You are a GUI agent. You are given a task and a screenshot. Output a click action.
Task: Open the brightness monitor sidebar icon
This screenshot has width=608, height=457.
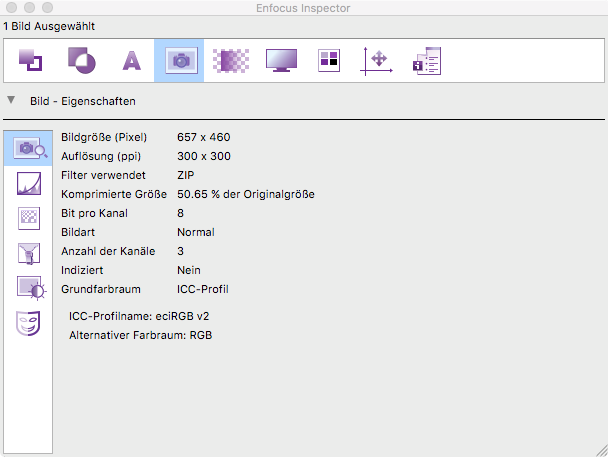coord(29,288)
